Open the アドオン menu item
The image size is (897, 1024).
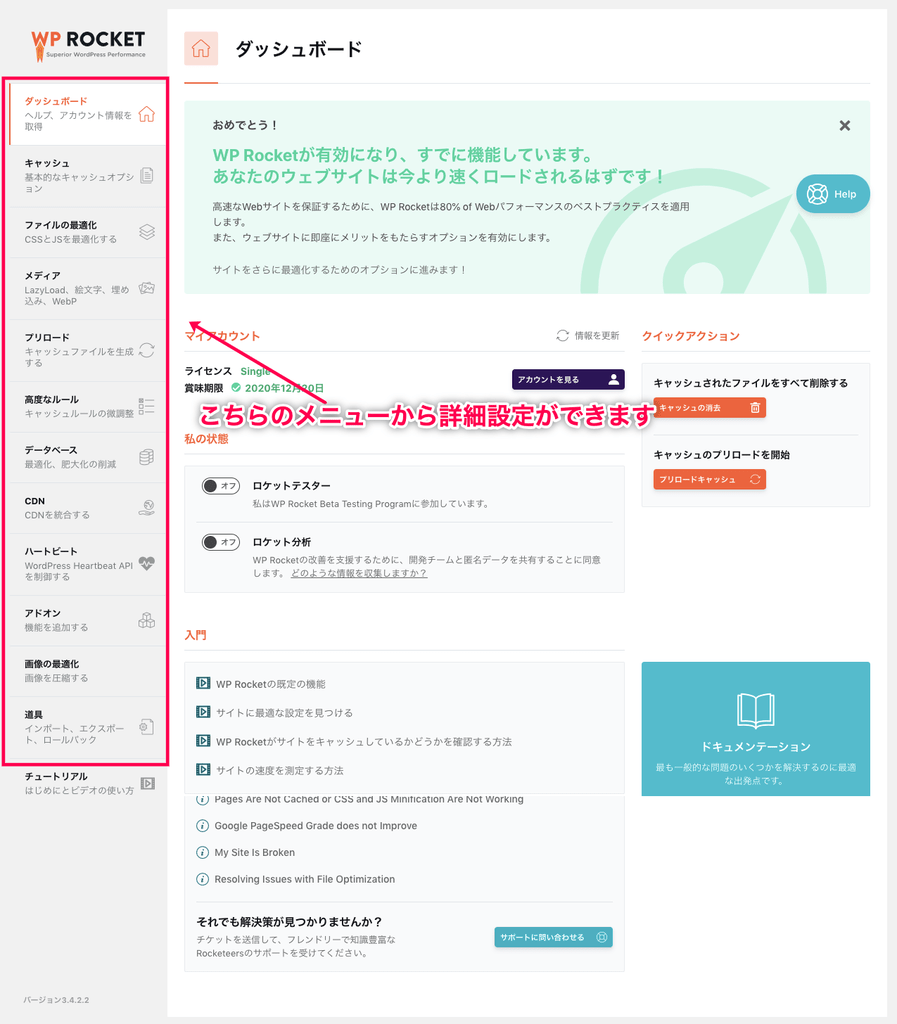tap(87, 620)
